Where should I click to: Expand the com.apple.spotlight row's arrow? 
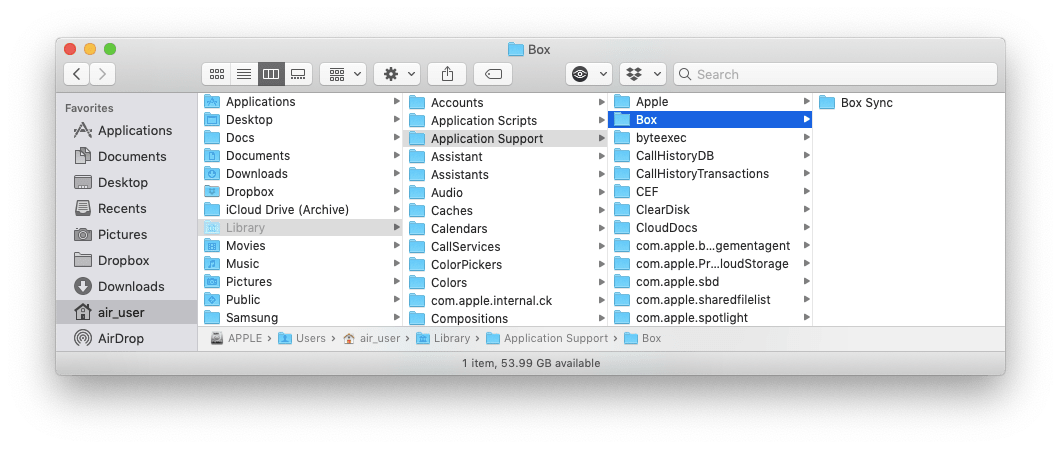[806, 317]
